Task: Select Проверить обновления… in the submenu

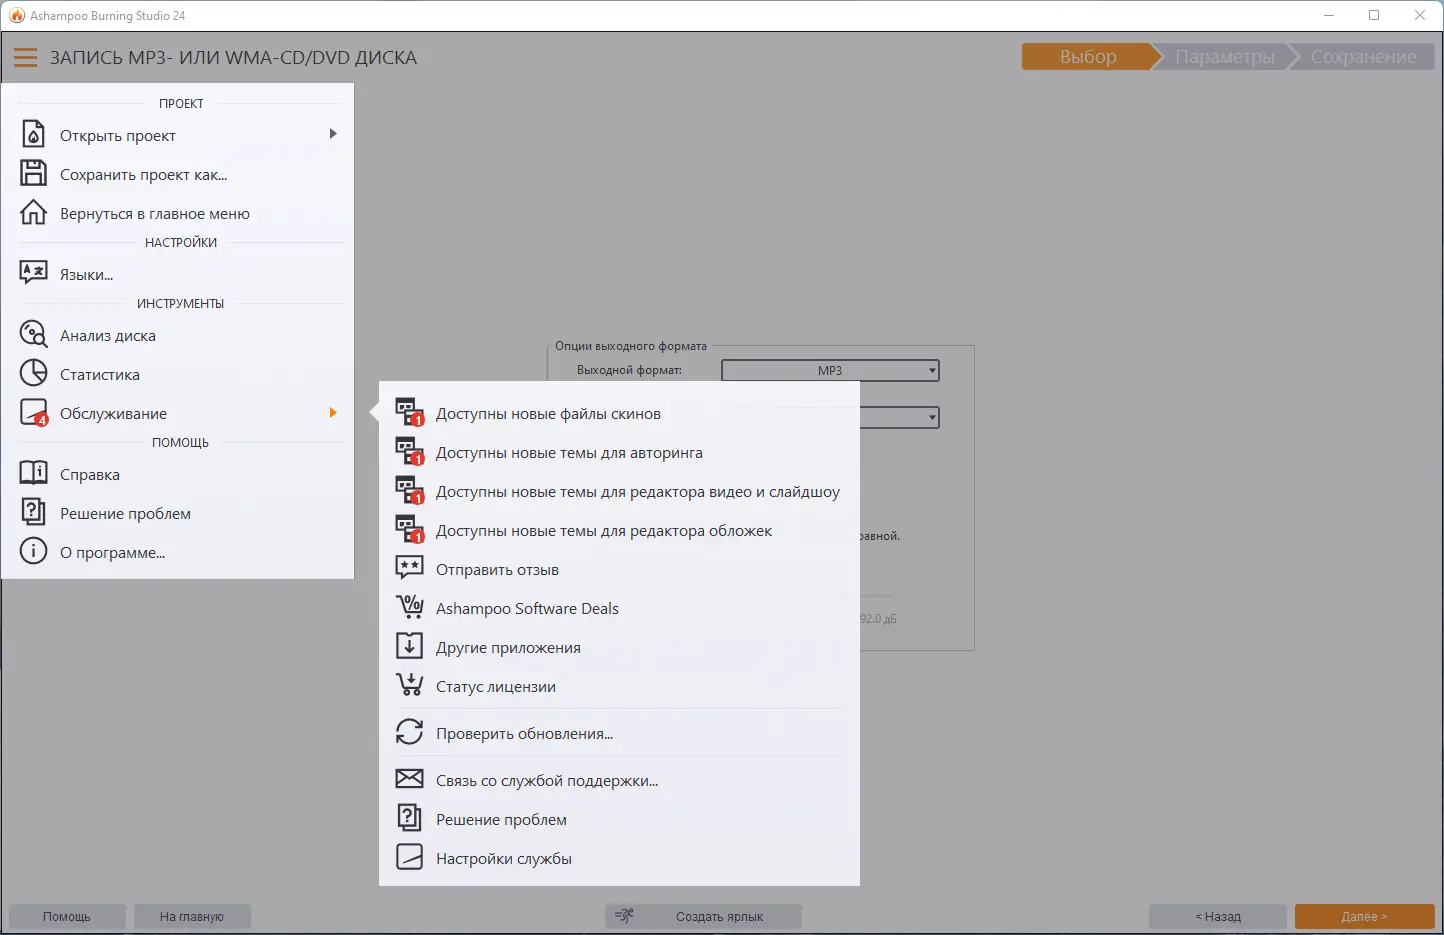Action: [x=619, y=733]
